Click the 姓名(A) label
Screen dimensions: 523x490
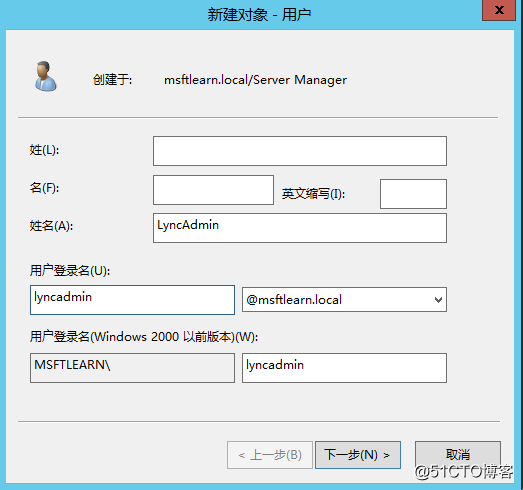pyautogui.click(x=51, y=226)
